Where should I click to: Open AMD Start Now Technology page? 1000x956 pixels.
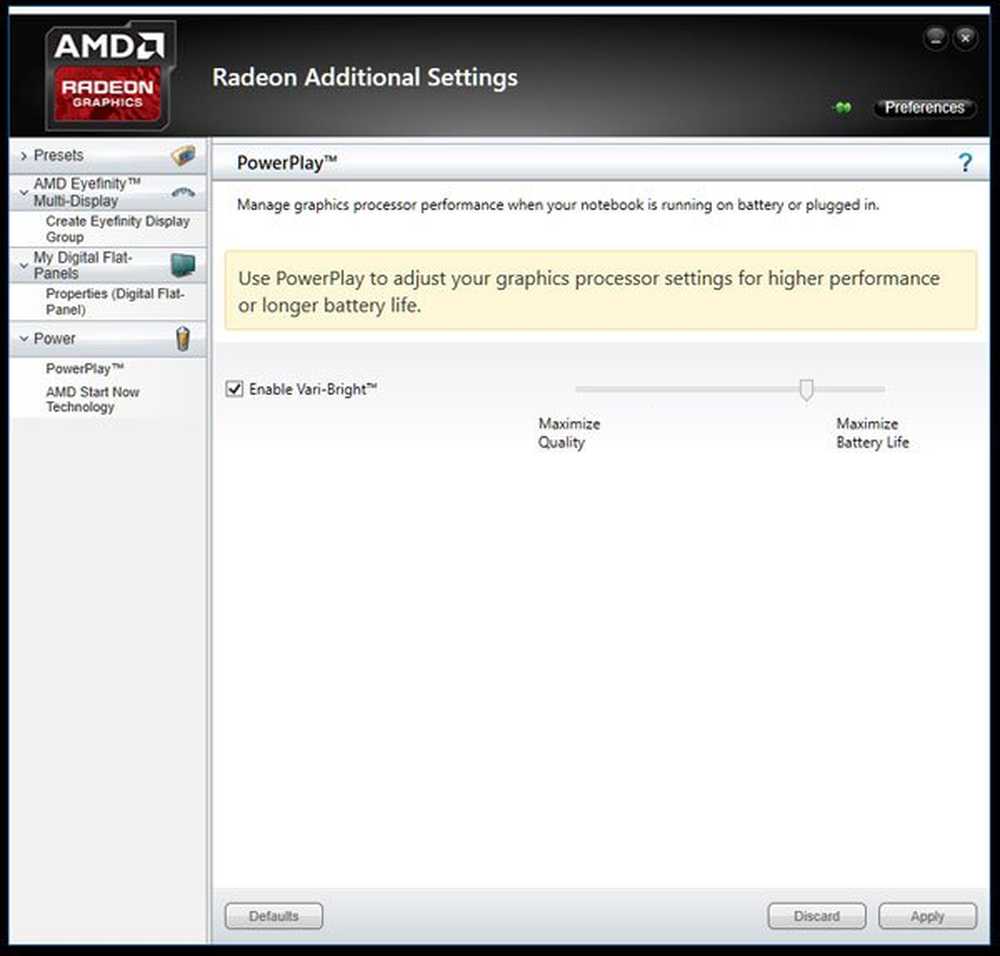(x=92, y=399)
